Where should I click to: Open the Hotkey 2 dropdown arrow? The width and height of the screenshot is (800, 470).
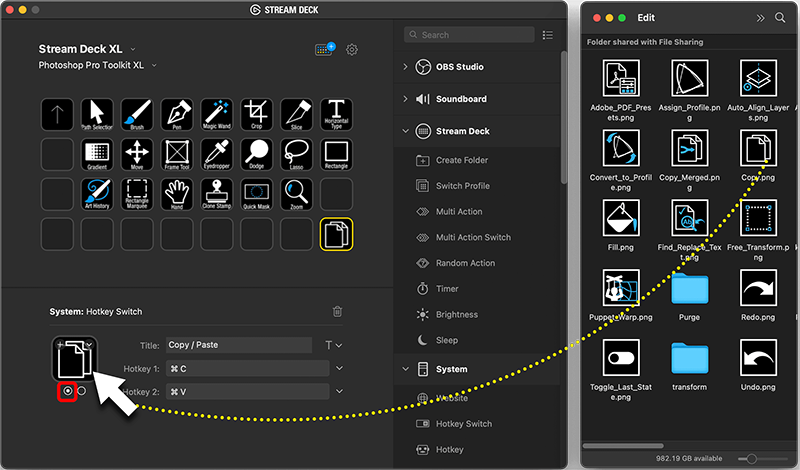click(339, 391)
